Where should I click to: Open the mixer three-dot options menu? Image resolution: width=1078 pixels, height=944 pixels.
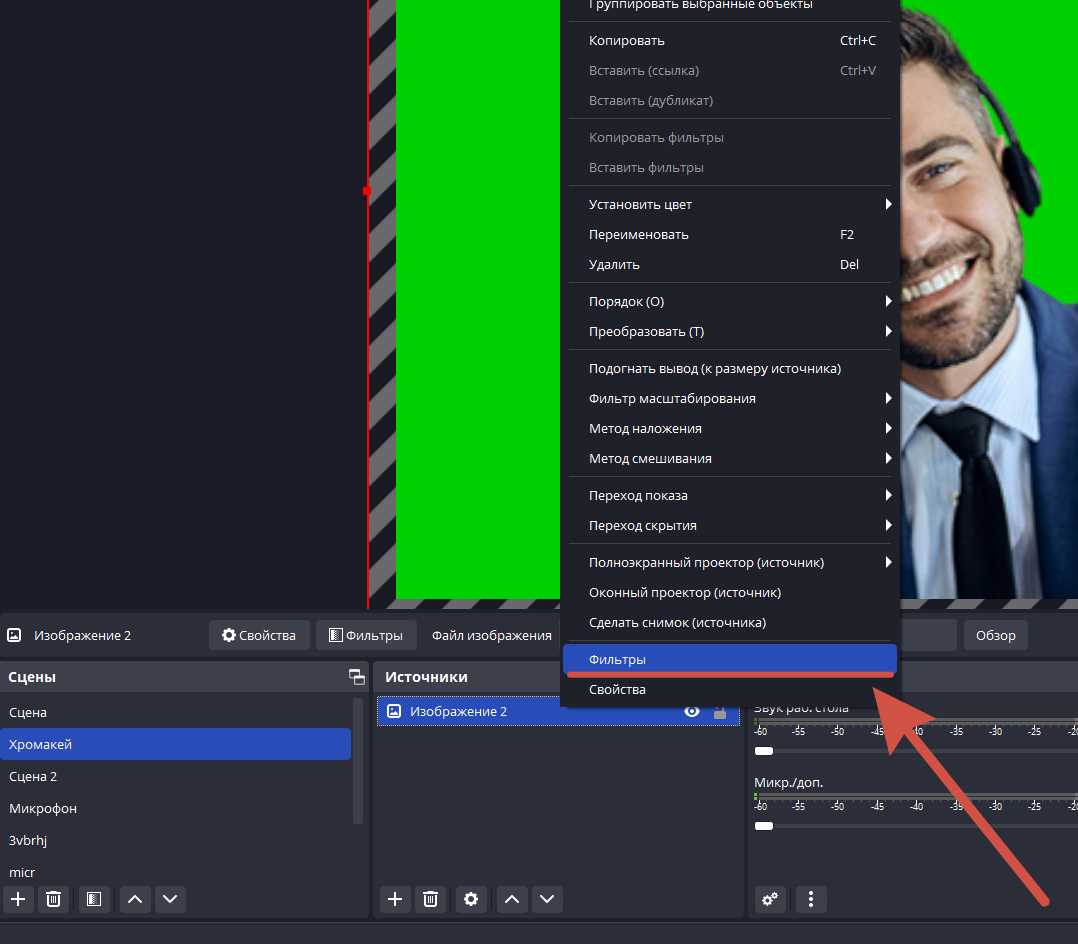(811, 899)
